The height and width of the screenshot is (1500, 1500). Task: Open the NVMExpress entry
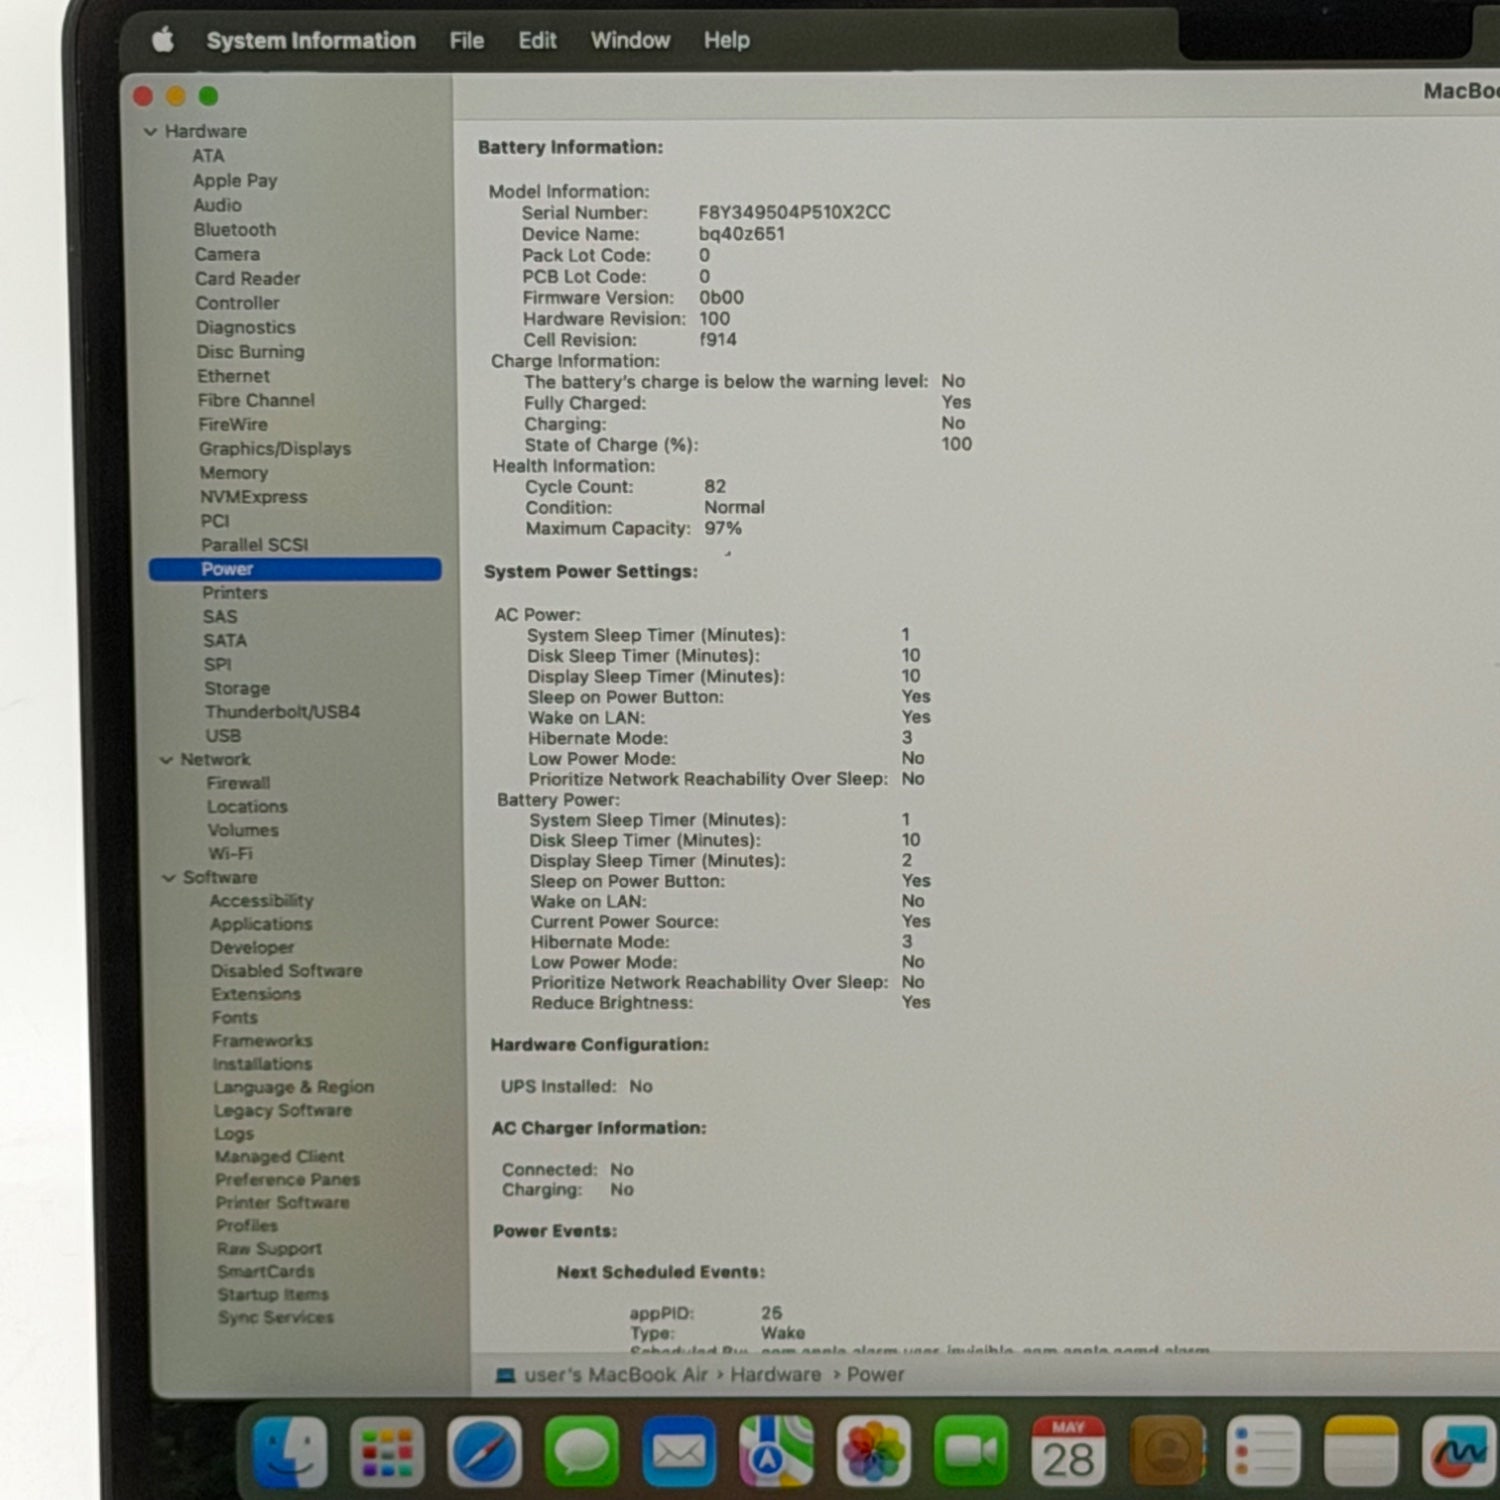pos(253,497)
